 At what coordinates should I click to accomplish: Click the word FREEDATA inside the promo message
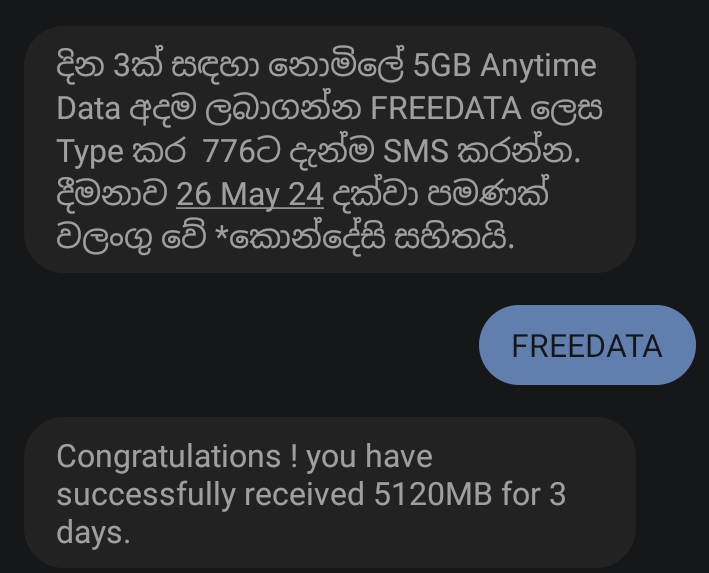pos(445,109)
